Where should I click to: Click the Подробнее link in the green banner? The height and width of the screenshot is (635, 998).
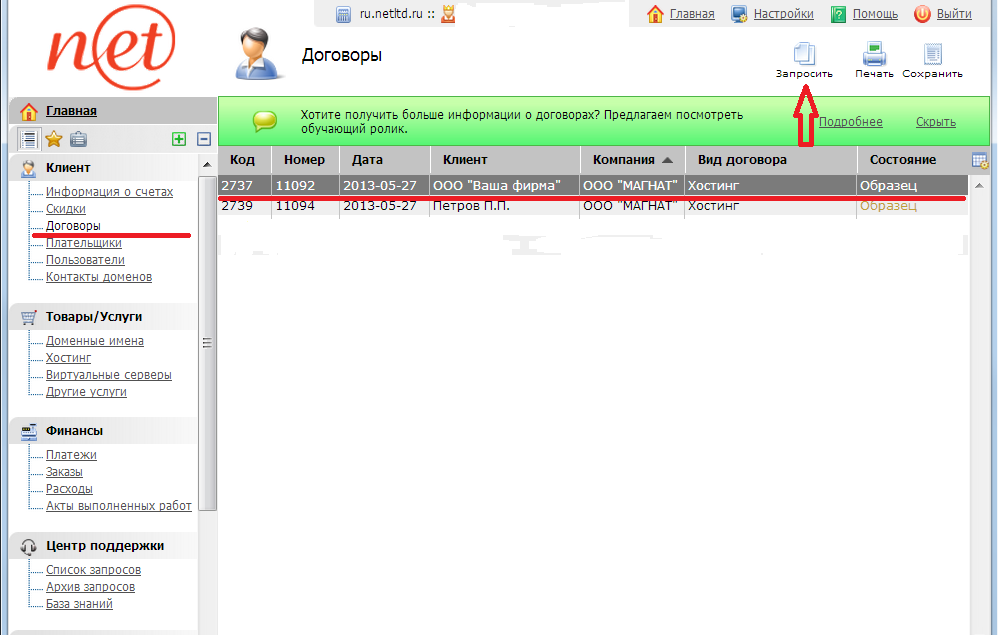tap(850, 122)
